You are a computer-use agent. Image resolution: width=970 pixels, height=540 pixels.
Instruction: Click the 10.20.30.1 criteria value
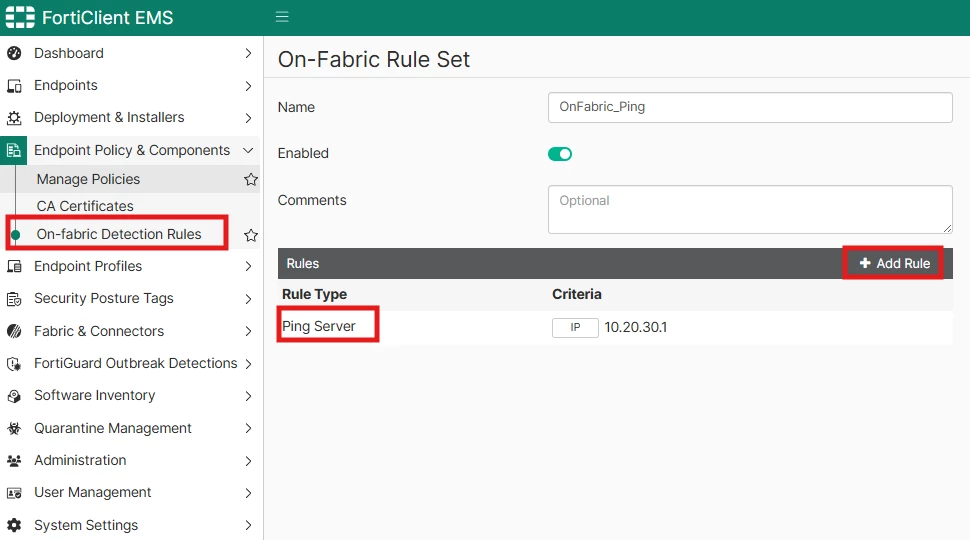[636, 327]
